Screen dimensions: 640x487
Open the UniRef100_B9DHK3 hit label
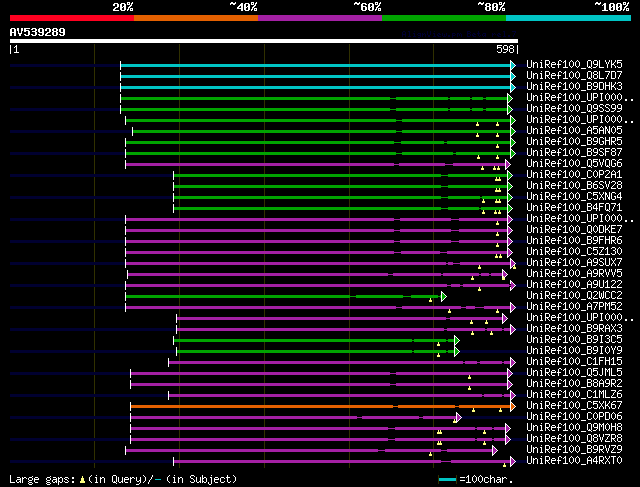tap(574, 87)
